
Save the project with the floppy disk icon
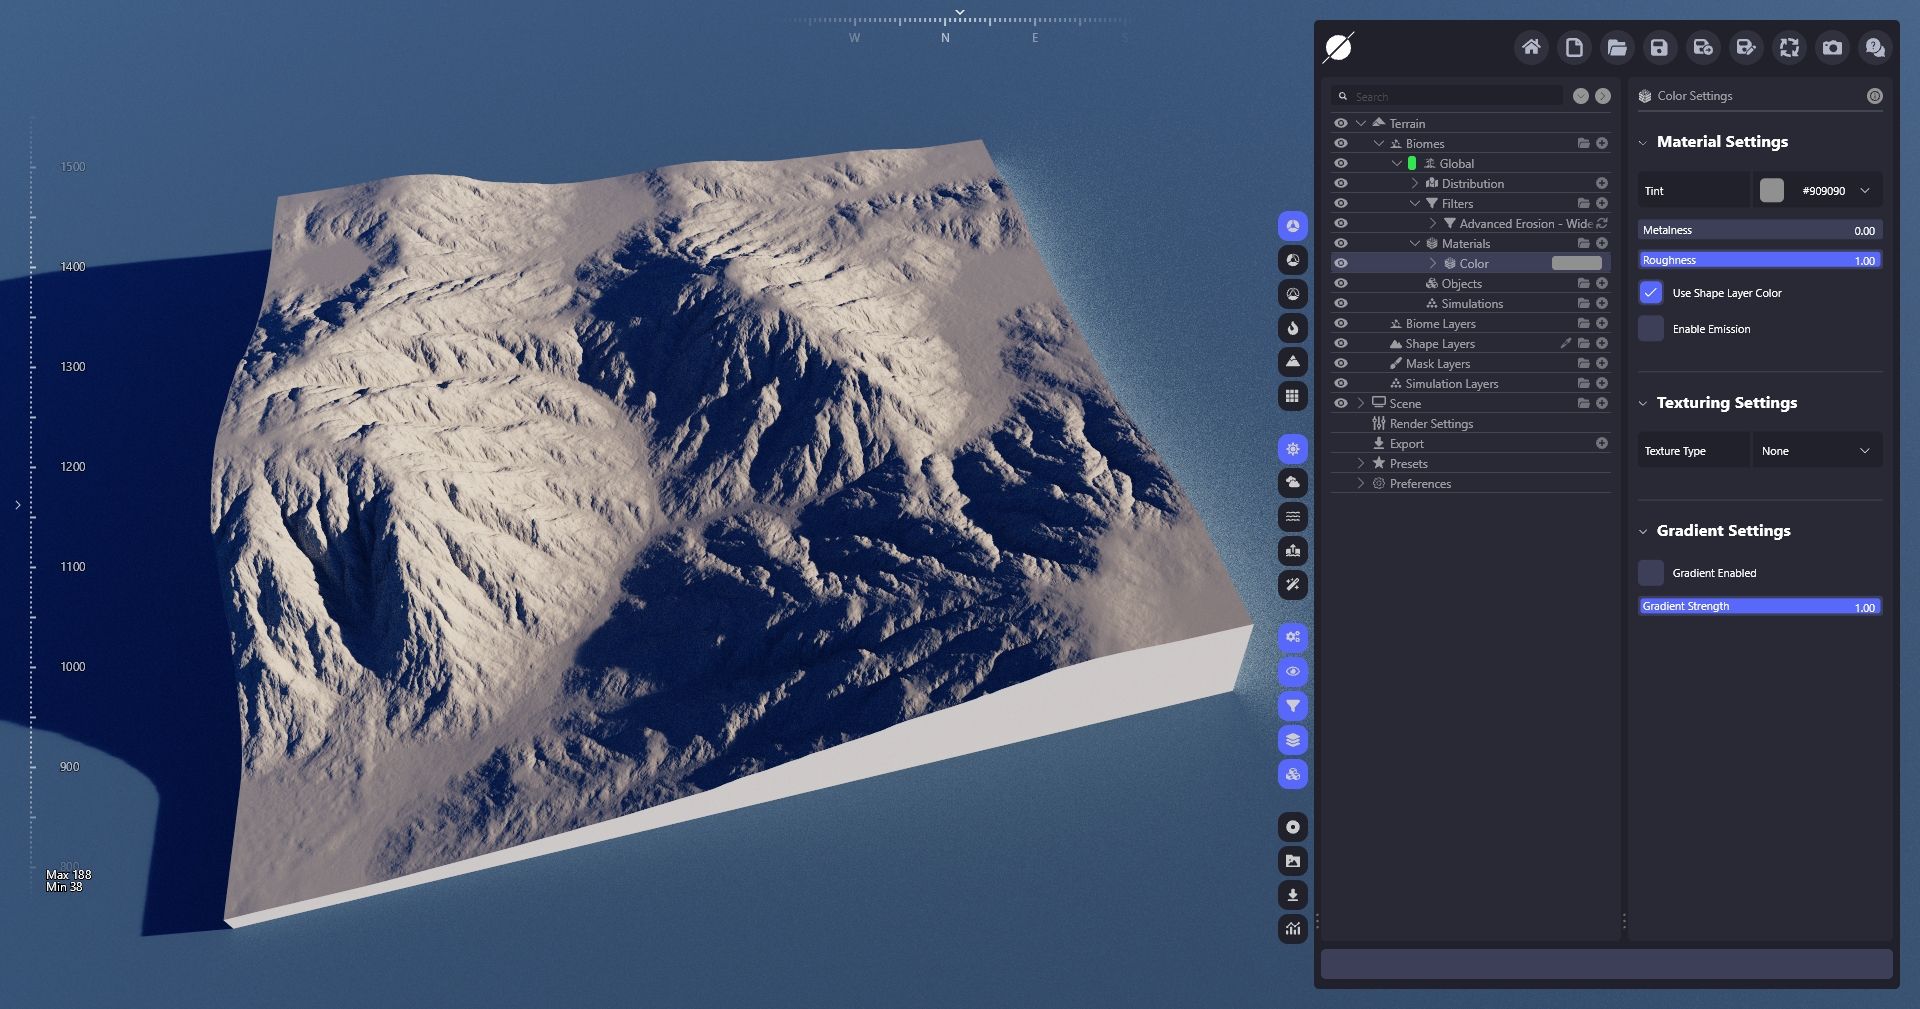[1660, 47]
